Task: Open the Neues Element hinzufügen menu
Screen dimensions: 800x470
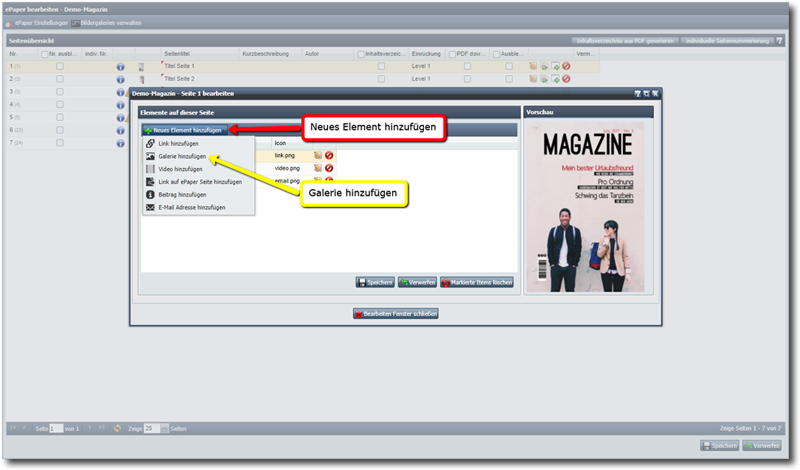Action: click(185, 130)
